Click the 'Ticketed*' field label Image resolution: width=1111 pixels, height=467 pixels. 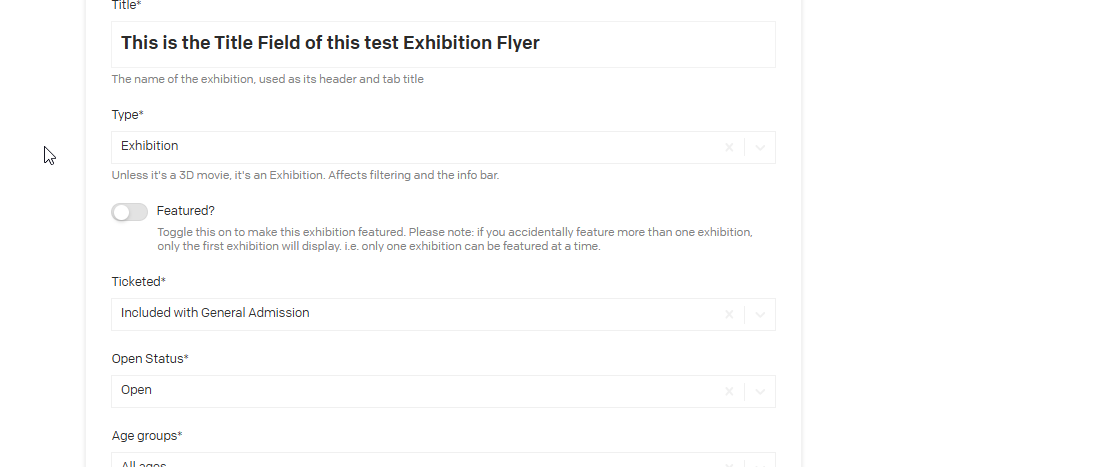[139, 282]
